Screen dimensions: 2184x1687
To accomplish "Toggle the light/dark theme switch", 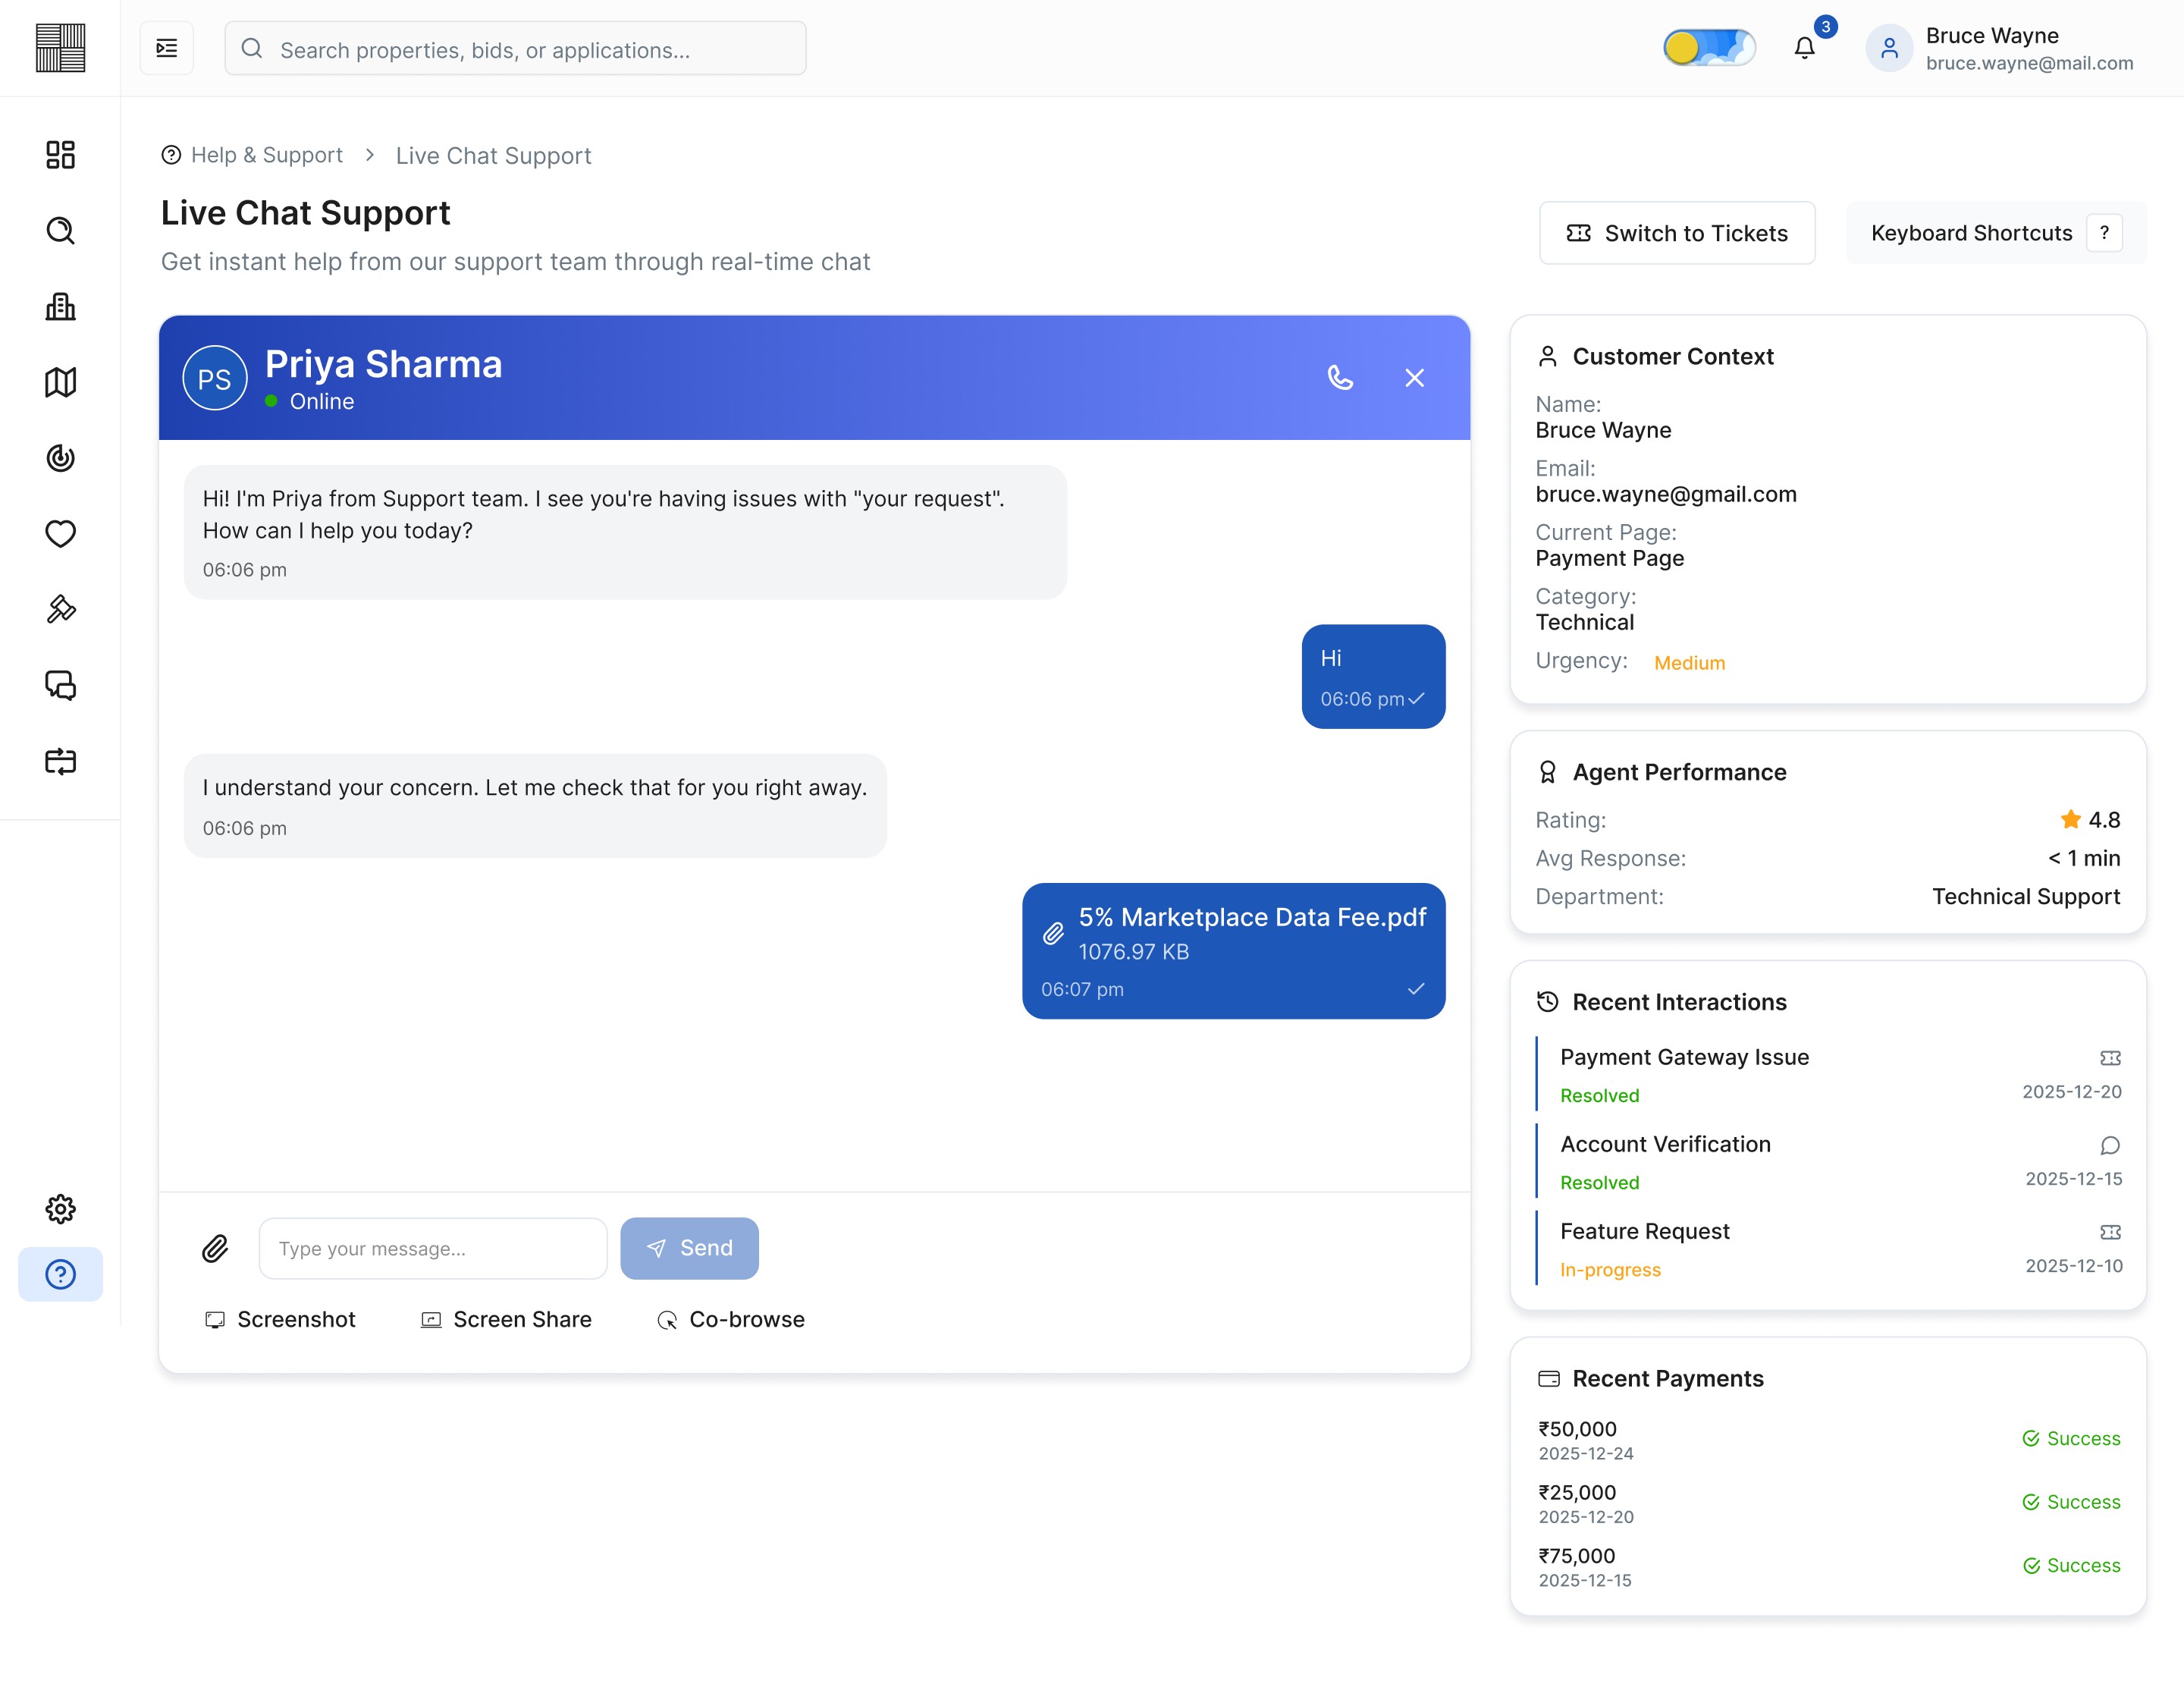I will click(1709, 48).
